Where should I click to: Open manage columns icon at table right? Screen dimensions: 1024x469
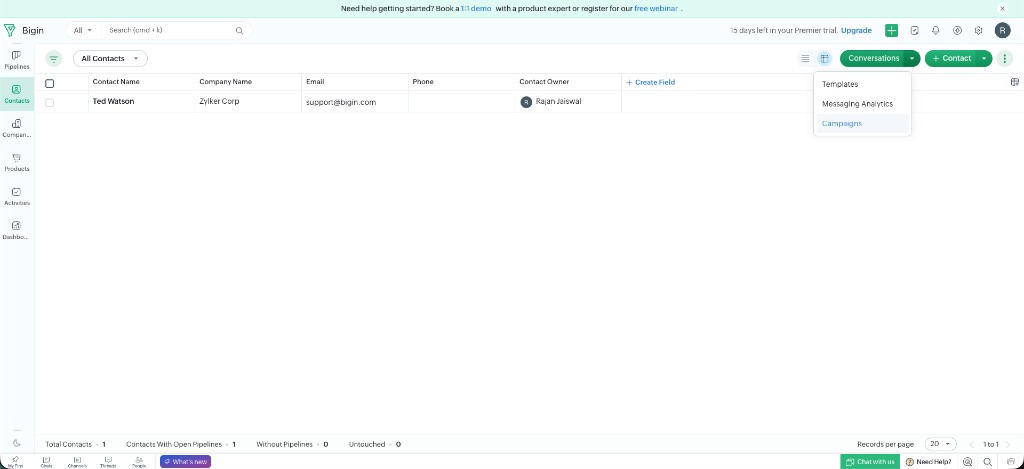coord(1014,82)
